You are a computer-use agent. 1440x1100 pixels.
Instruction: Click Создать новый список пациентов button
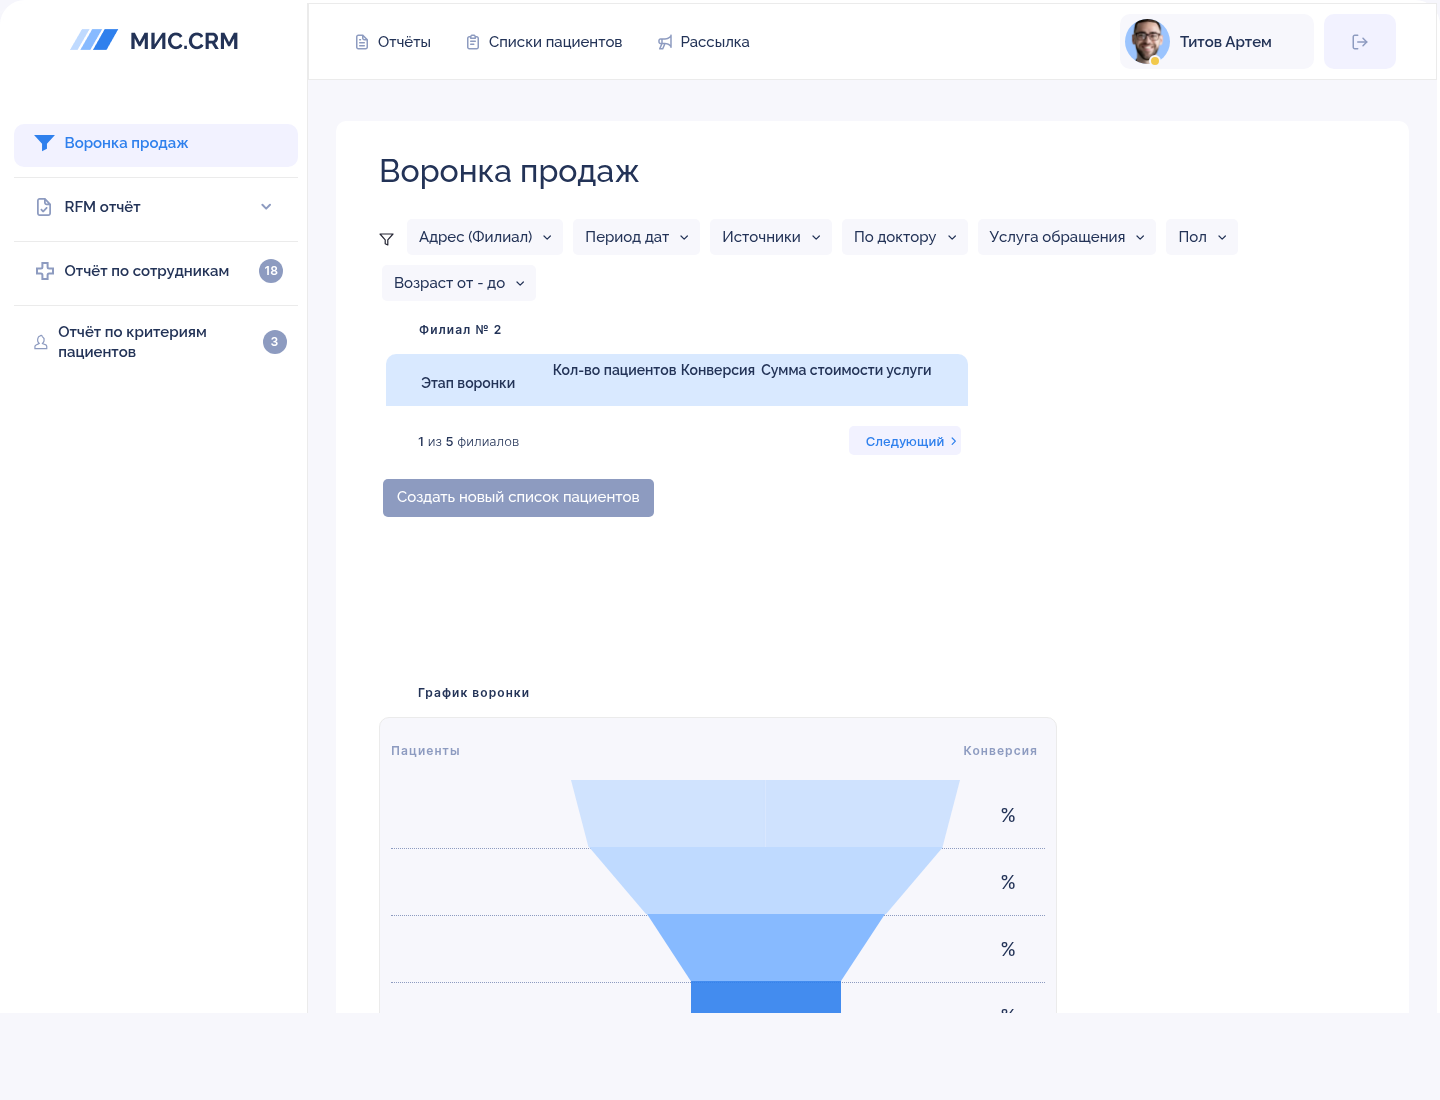pos(518,498)
